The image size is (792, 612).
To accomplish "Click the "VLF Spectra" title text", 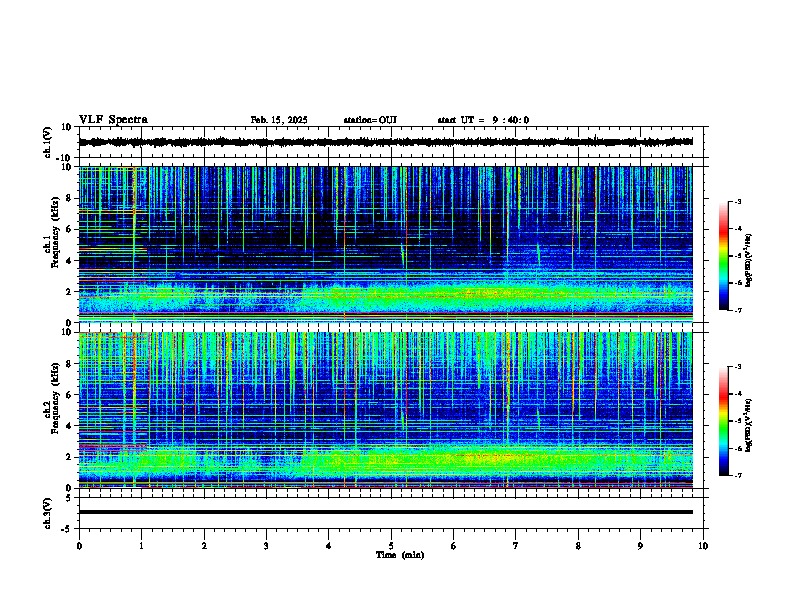I will point(113,120).
